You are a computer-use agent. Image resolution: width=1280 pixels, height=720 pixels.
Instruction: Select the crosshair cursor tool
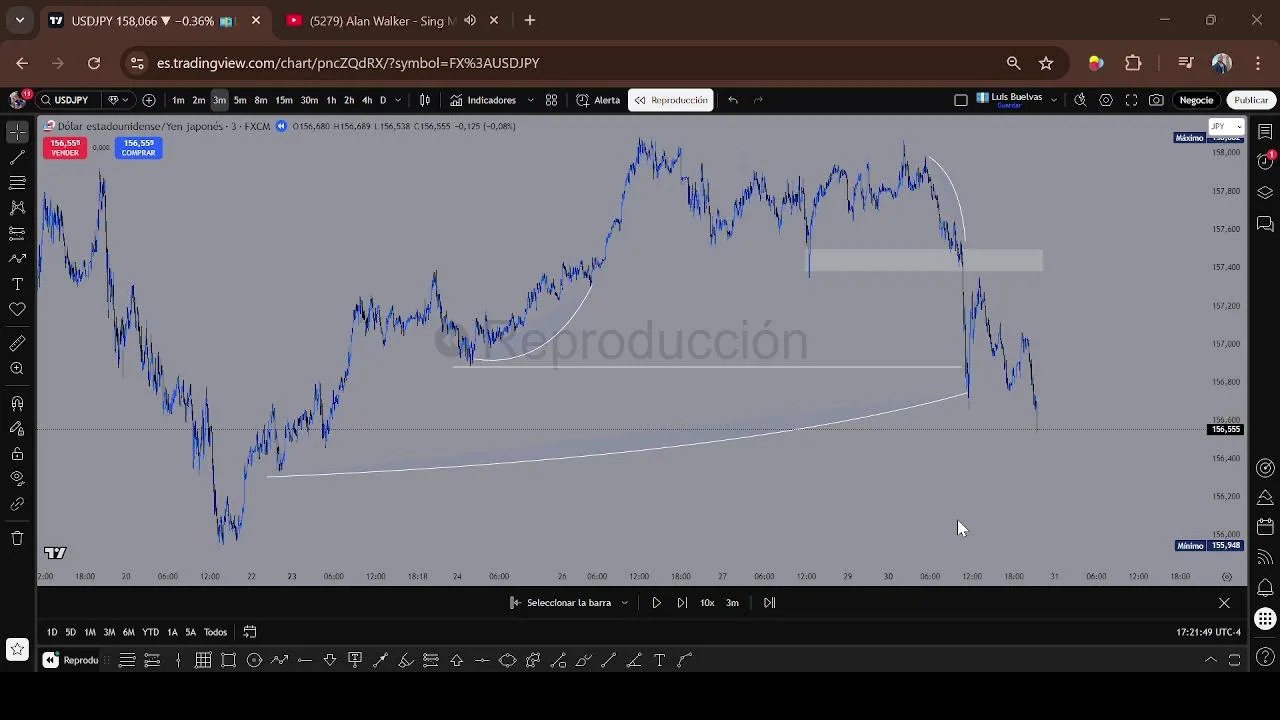pos(17,132)
